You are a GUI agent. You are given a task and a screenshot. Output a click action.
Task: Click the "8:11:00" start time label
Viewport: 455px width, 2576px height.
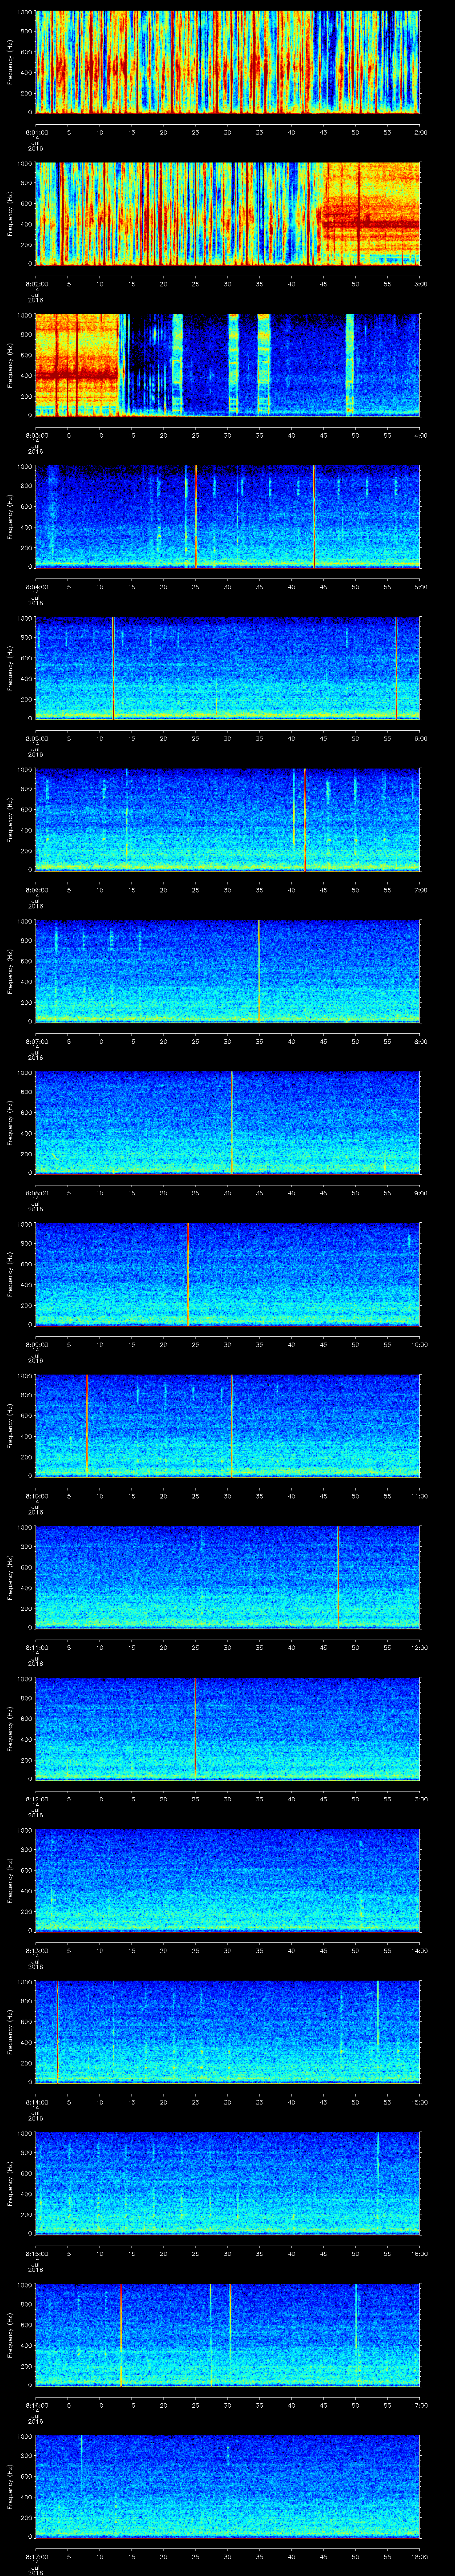[x=36, y=1648]
